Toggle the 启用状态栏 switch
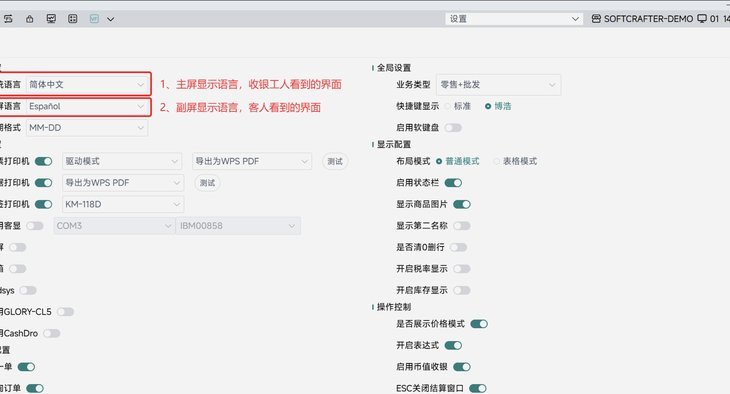730x394 pixels. coord(453,183)
